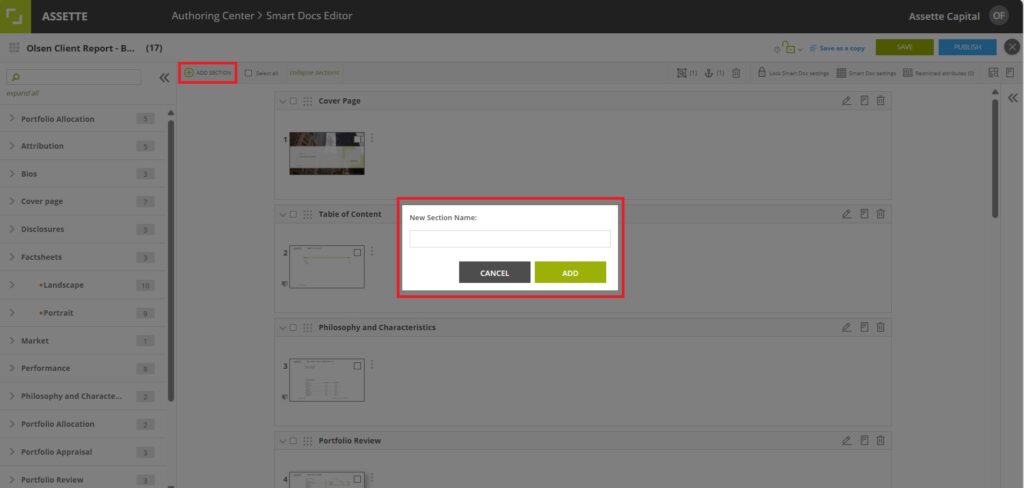Expand the Bios category
The width and height of the screenshot is (1024, 488).
12,174
